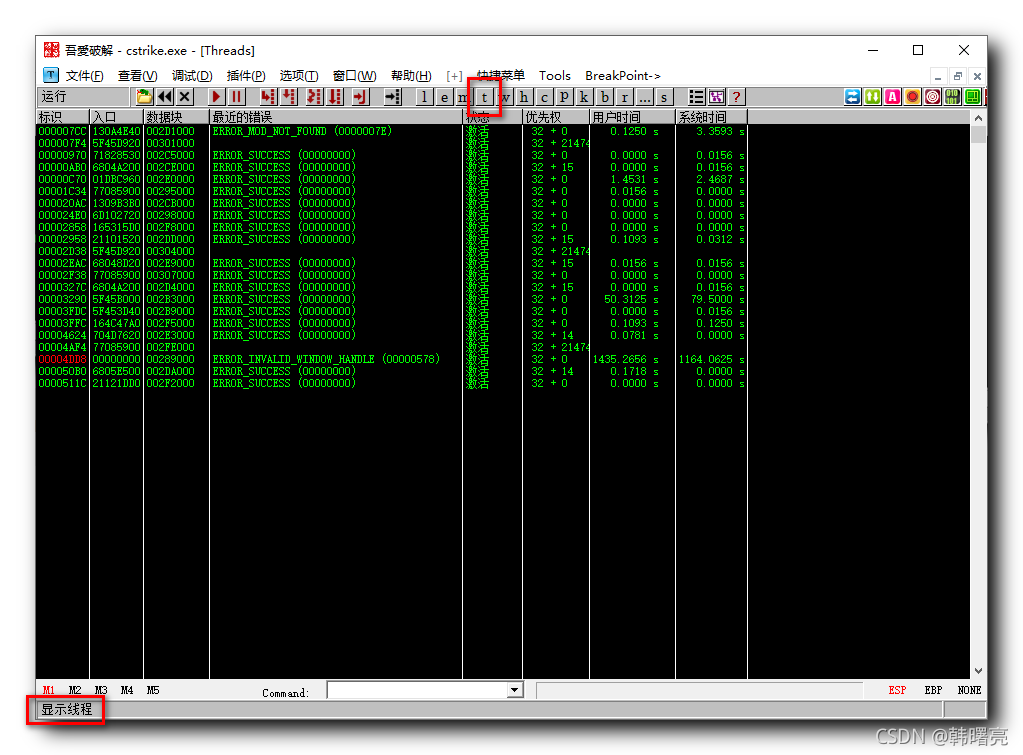Select the NONE stack mode label

pos(969,690)
